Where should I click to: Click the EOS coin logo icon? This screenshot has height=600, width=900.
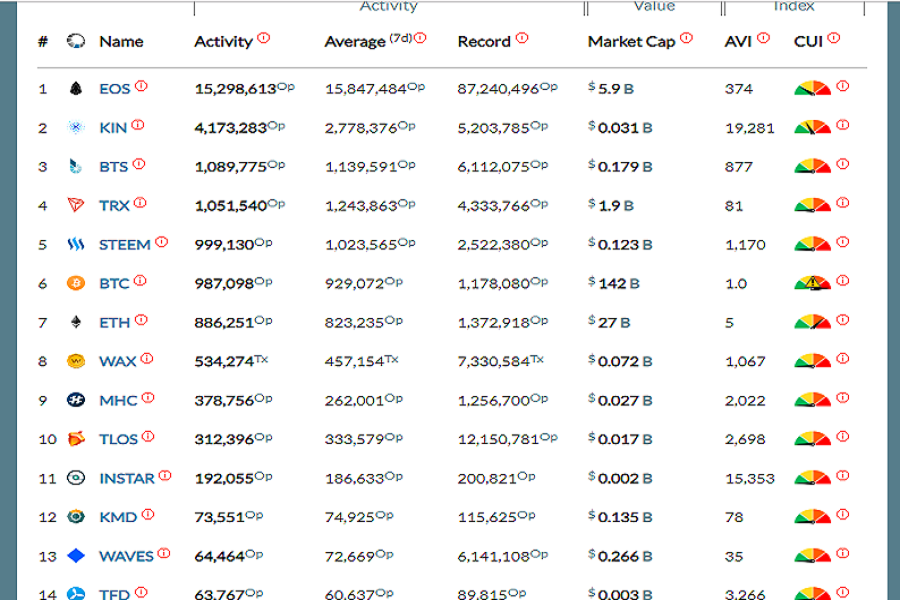(75, 88)
